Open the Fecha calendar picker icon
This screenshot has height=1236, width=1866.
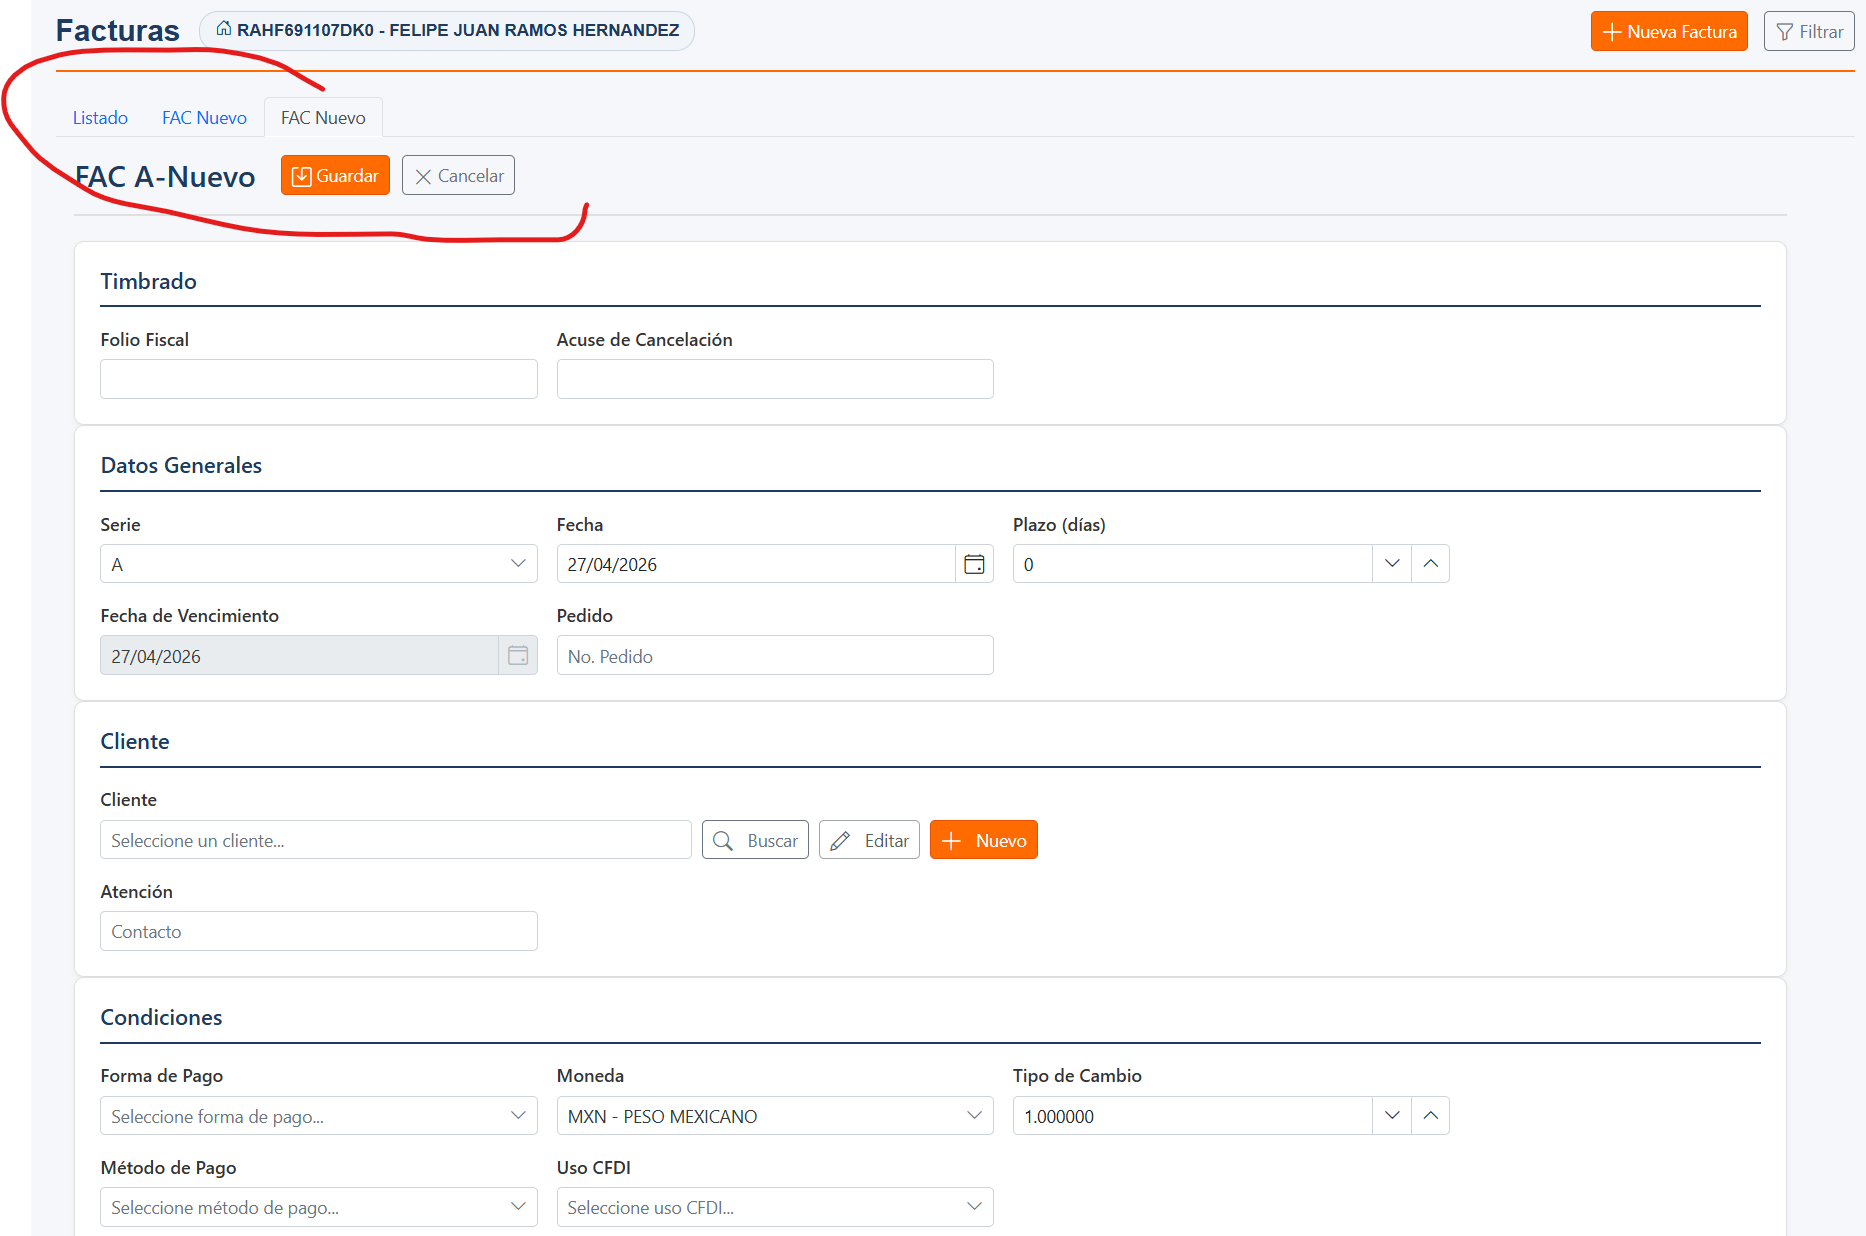974,564
